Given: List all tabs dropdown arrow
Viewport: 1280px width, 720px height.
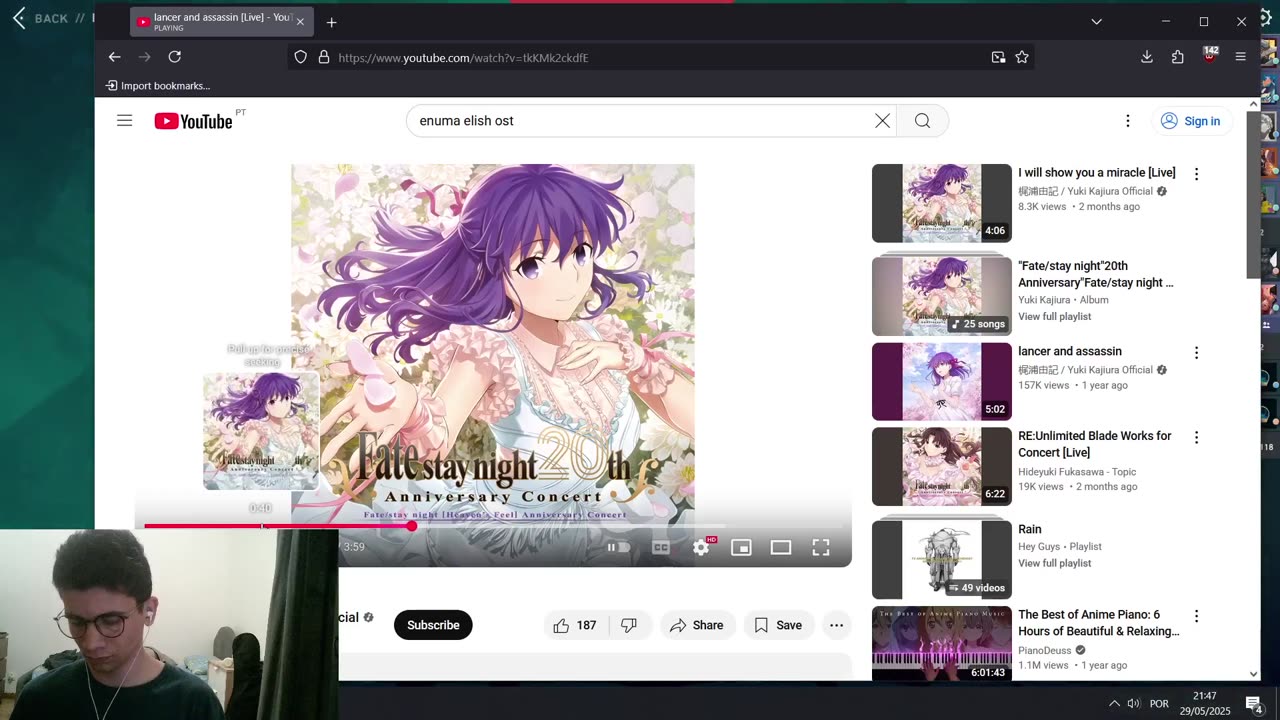Looking at the screenshot, I should tap(1096, 22).
